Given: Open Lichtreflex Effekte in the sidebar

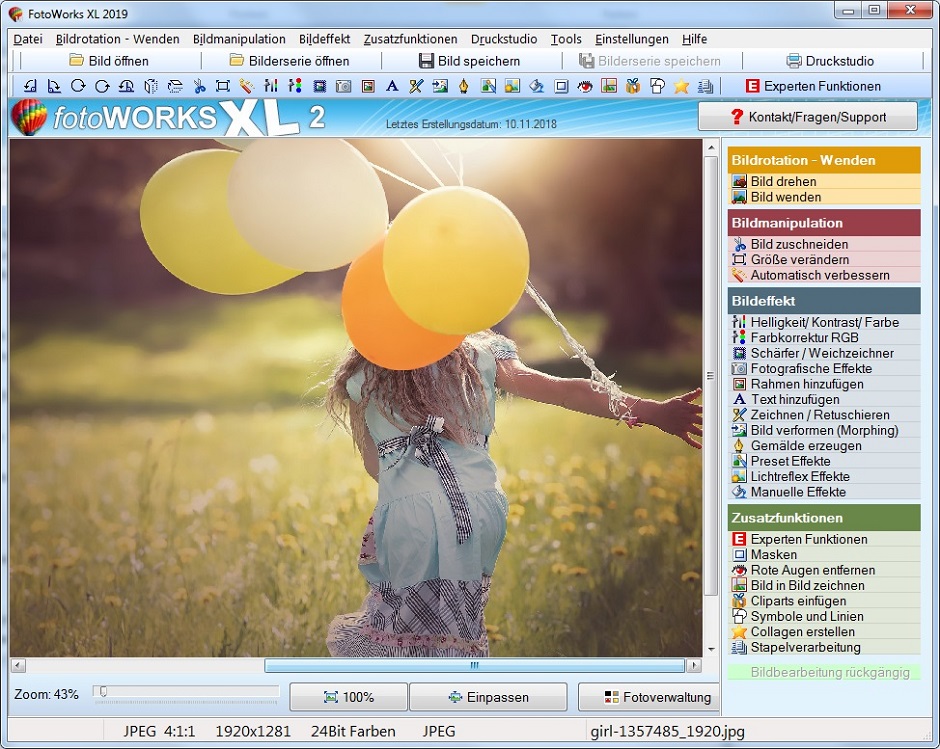Looking at the screenshot, I should 800,477.
